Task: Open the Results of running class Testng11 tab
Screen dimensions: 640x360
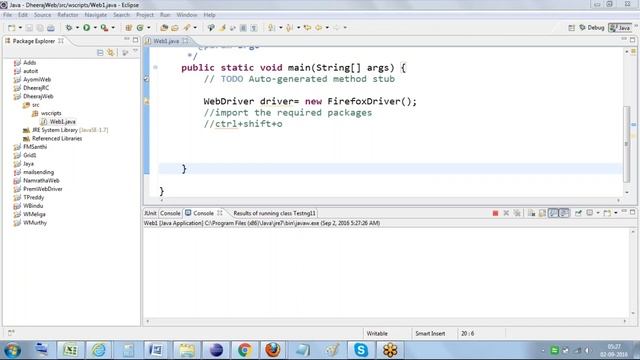Action: (274, 213)
